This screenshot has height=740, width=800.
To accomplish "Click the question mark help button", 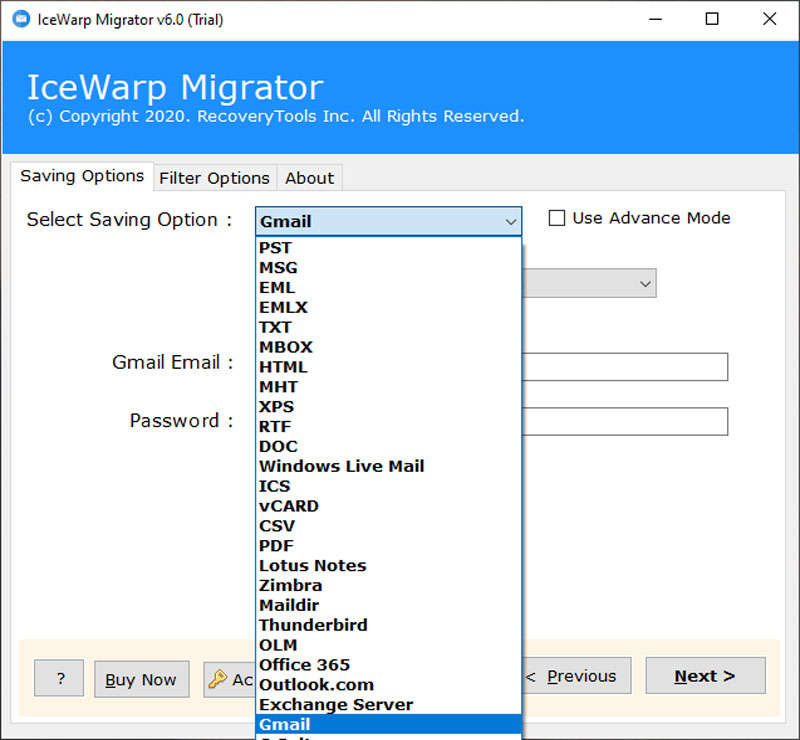I will click(x=59, y=678).
